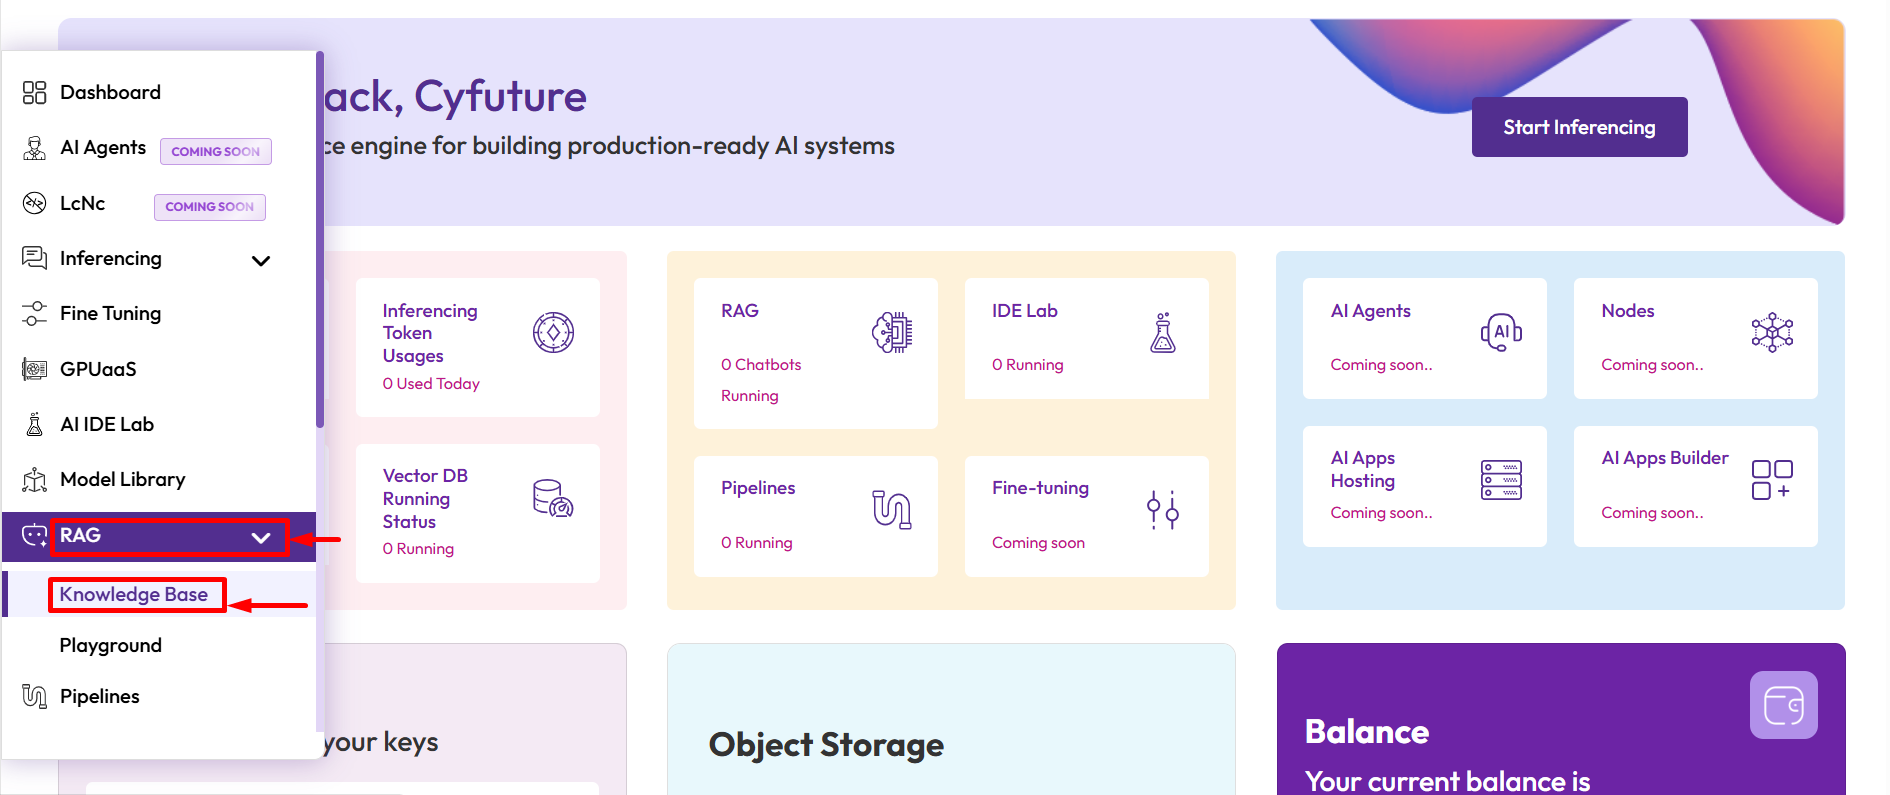Click the Dashboard grid icon in sidebar
The height and width of the screenshot is (795, 1890).
pyautogui.click(x=34, y=93)
